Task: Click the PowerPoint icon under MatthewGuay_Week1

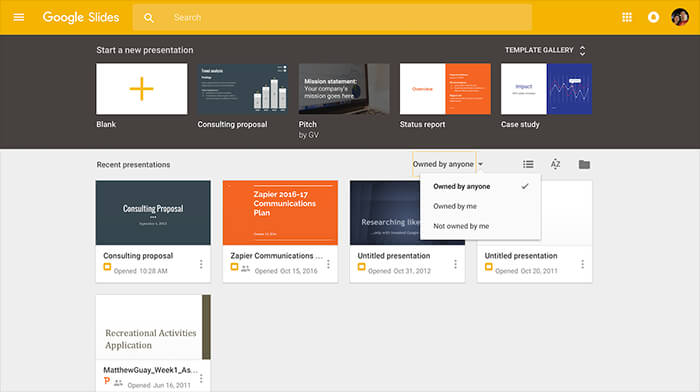Action: click(x=107, y=381)
